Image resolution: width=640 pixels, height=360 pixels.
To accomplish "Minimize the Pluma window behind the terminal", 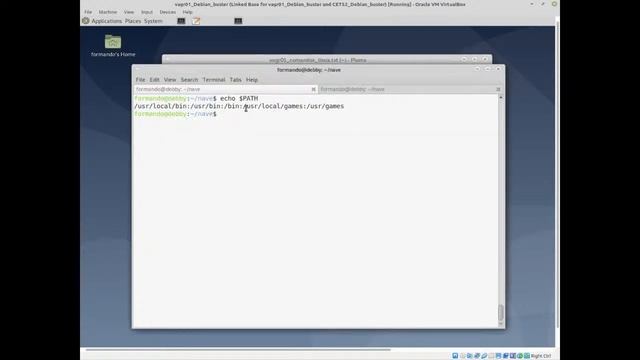I will tap(464, 60).
